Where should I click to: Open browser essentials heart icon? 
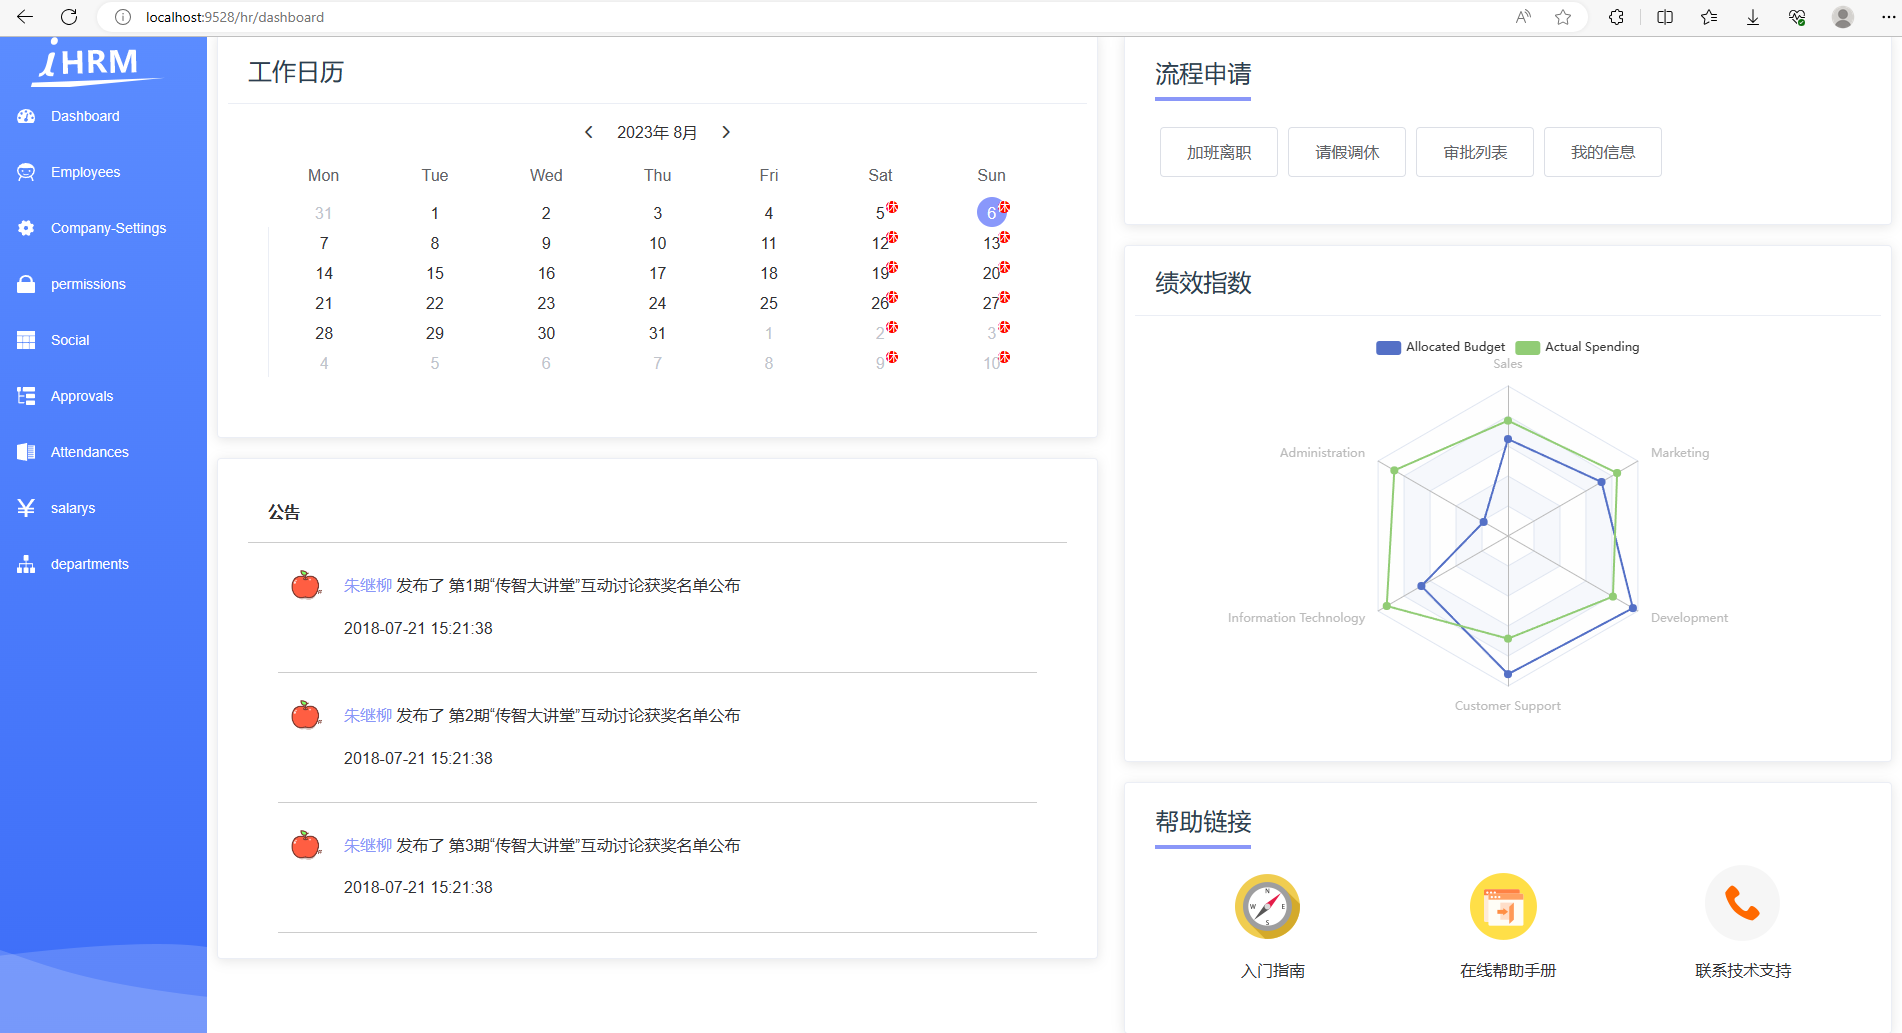(1797, 17)
